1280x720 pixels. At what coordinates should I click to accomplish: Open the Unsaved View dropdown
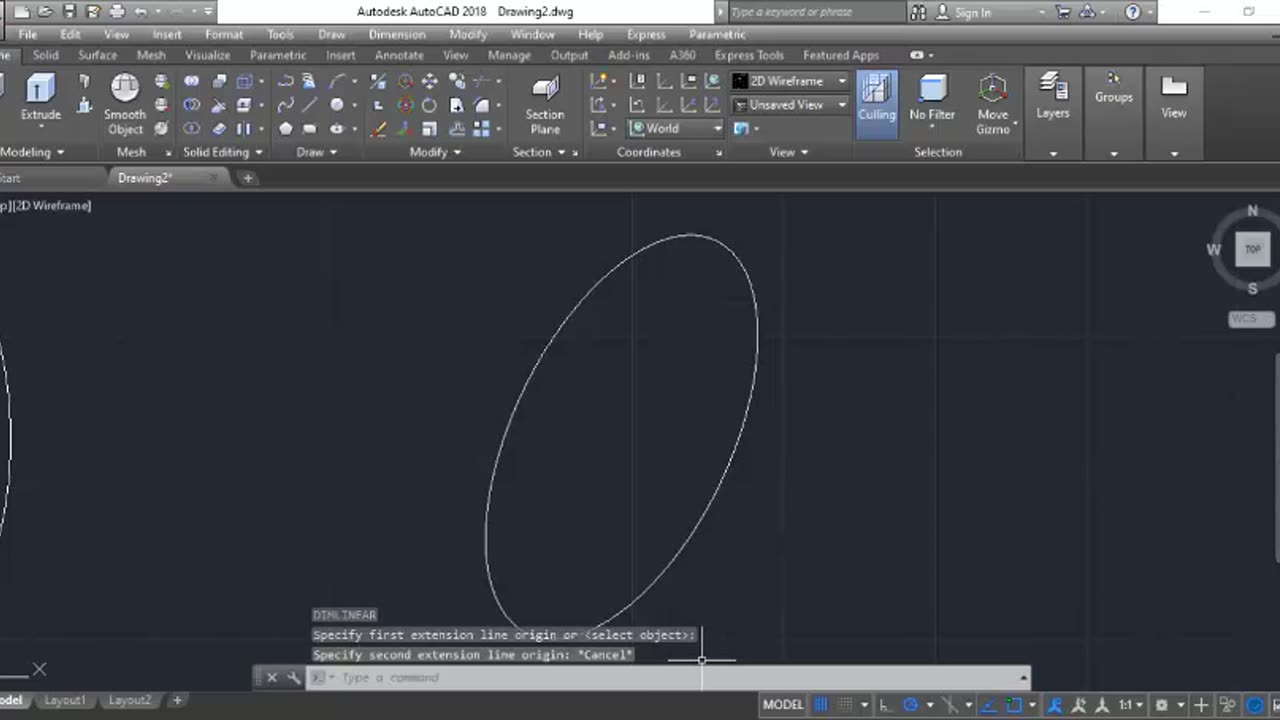790,105
